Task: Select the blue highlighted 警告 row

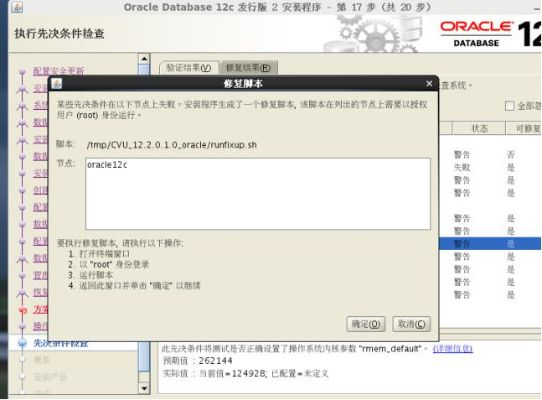Action: coord(490,244)
